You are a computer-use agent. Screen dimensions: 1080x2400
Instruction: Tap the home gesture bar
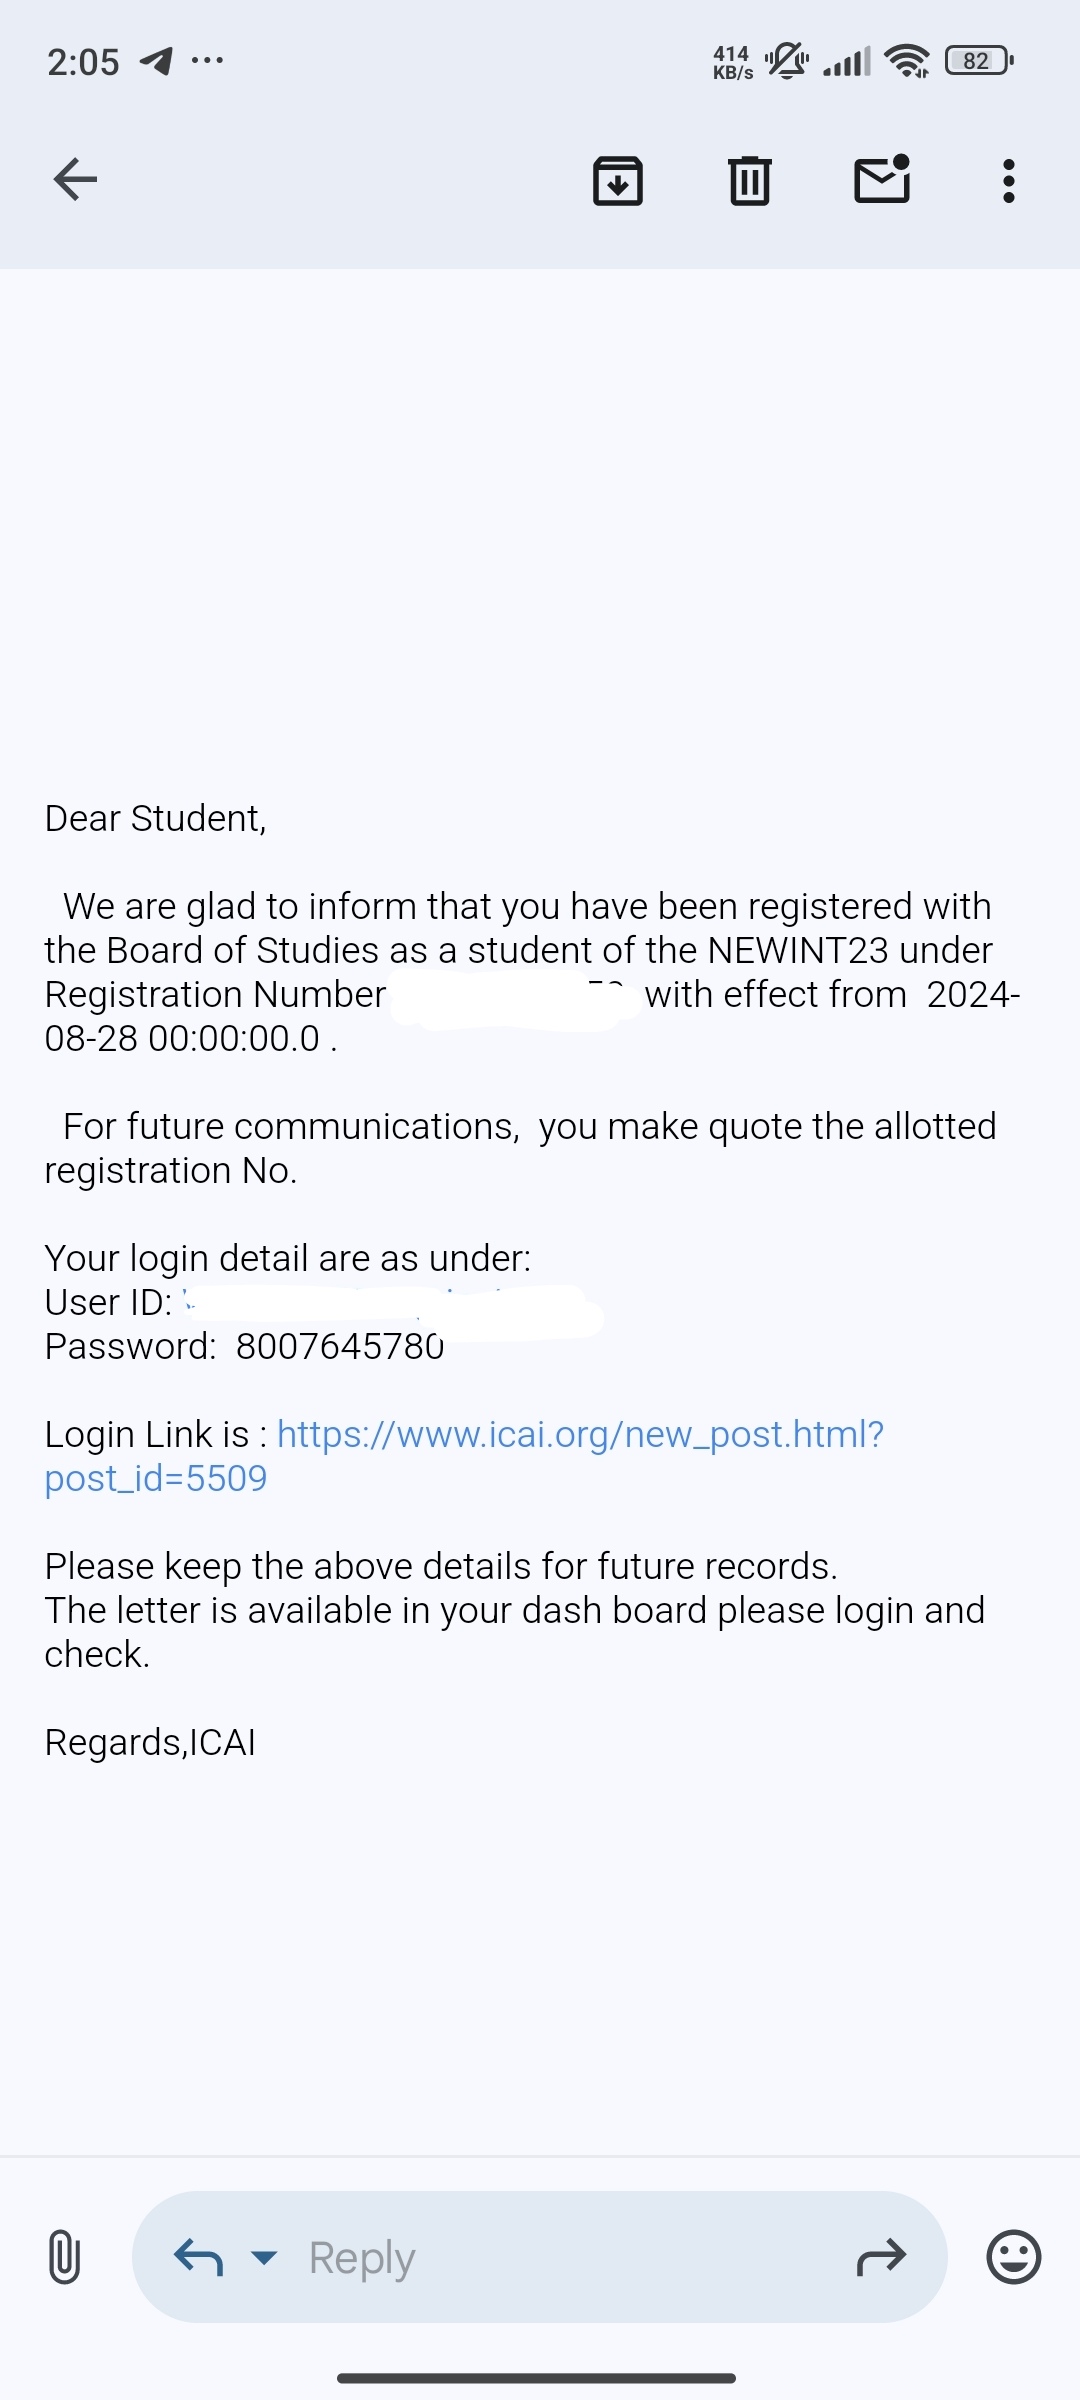[537, 2378]
